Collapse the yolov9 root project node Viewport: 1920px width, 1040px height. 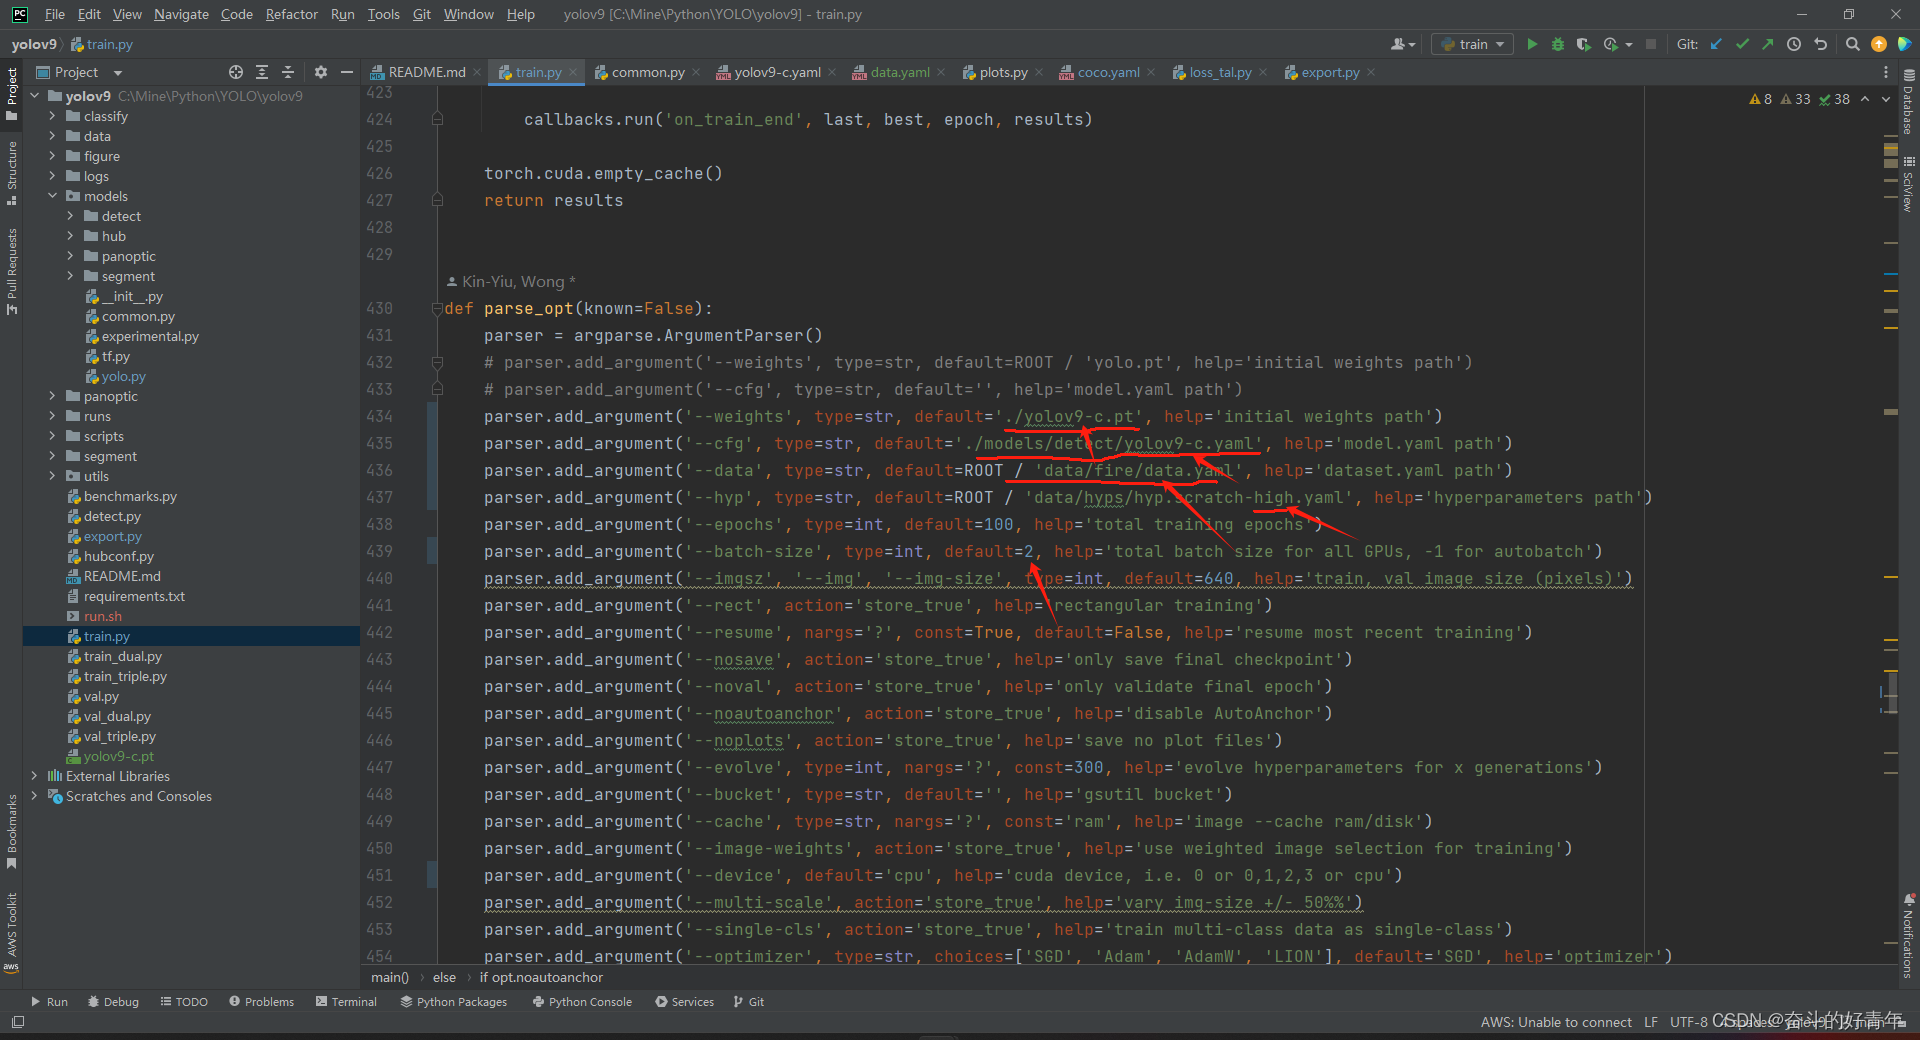tap(34, 96)
